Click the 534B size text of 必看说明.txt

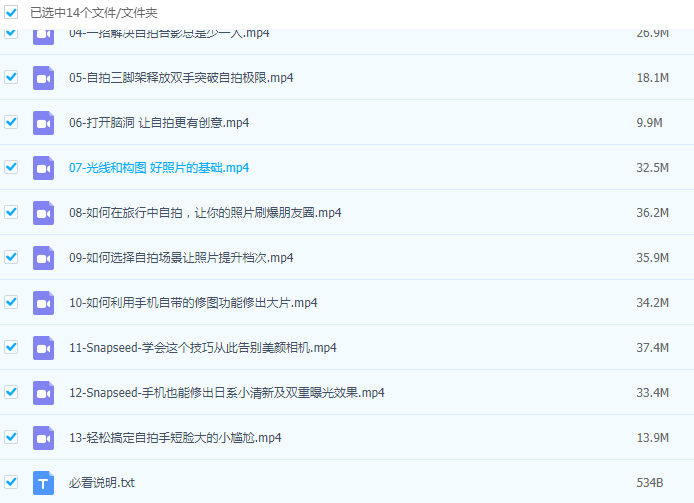(x=650, y=483)
